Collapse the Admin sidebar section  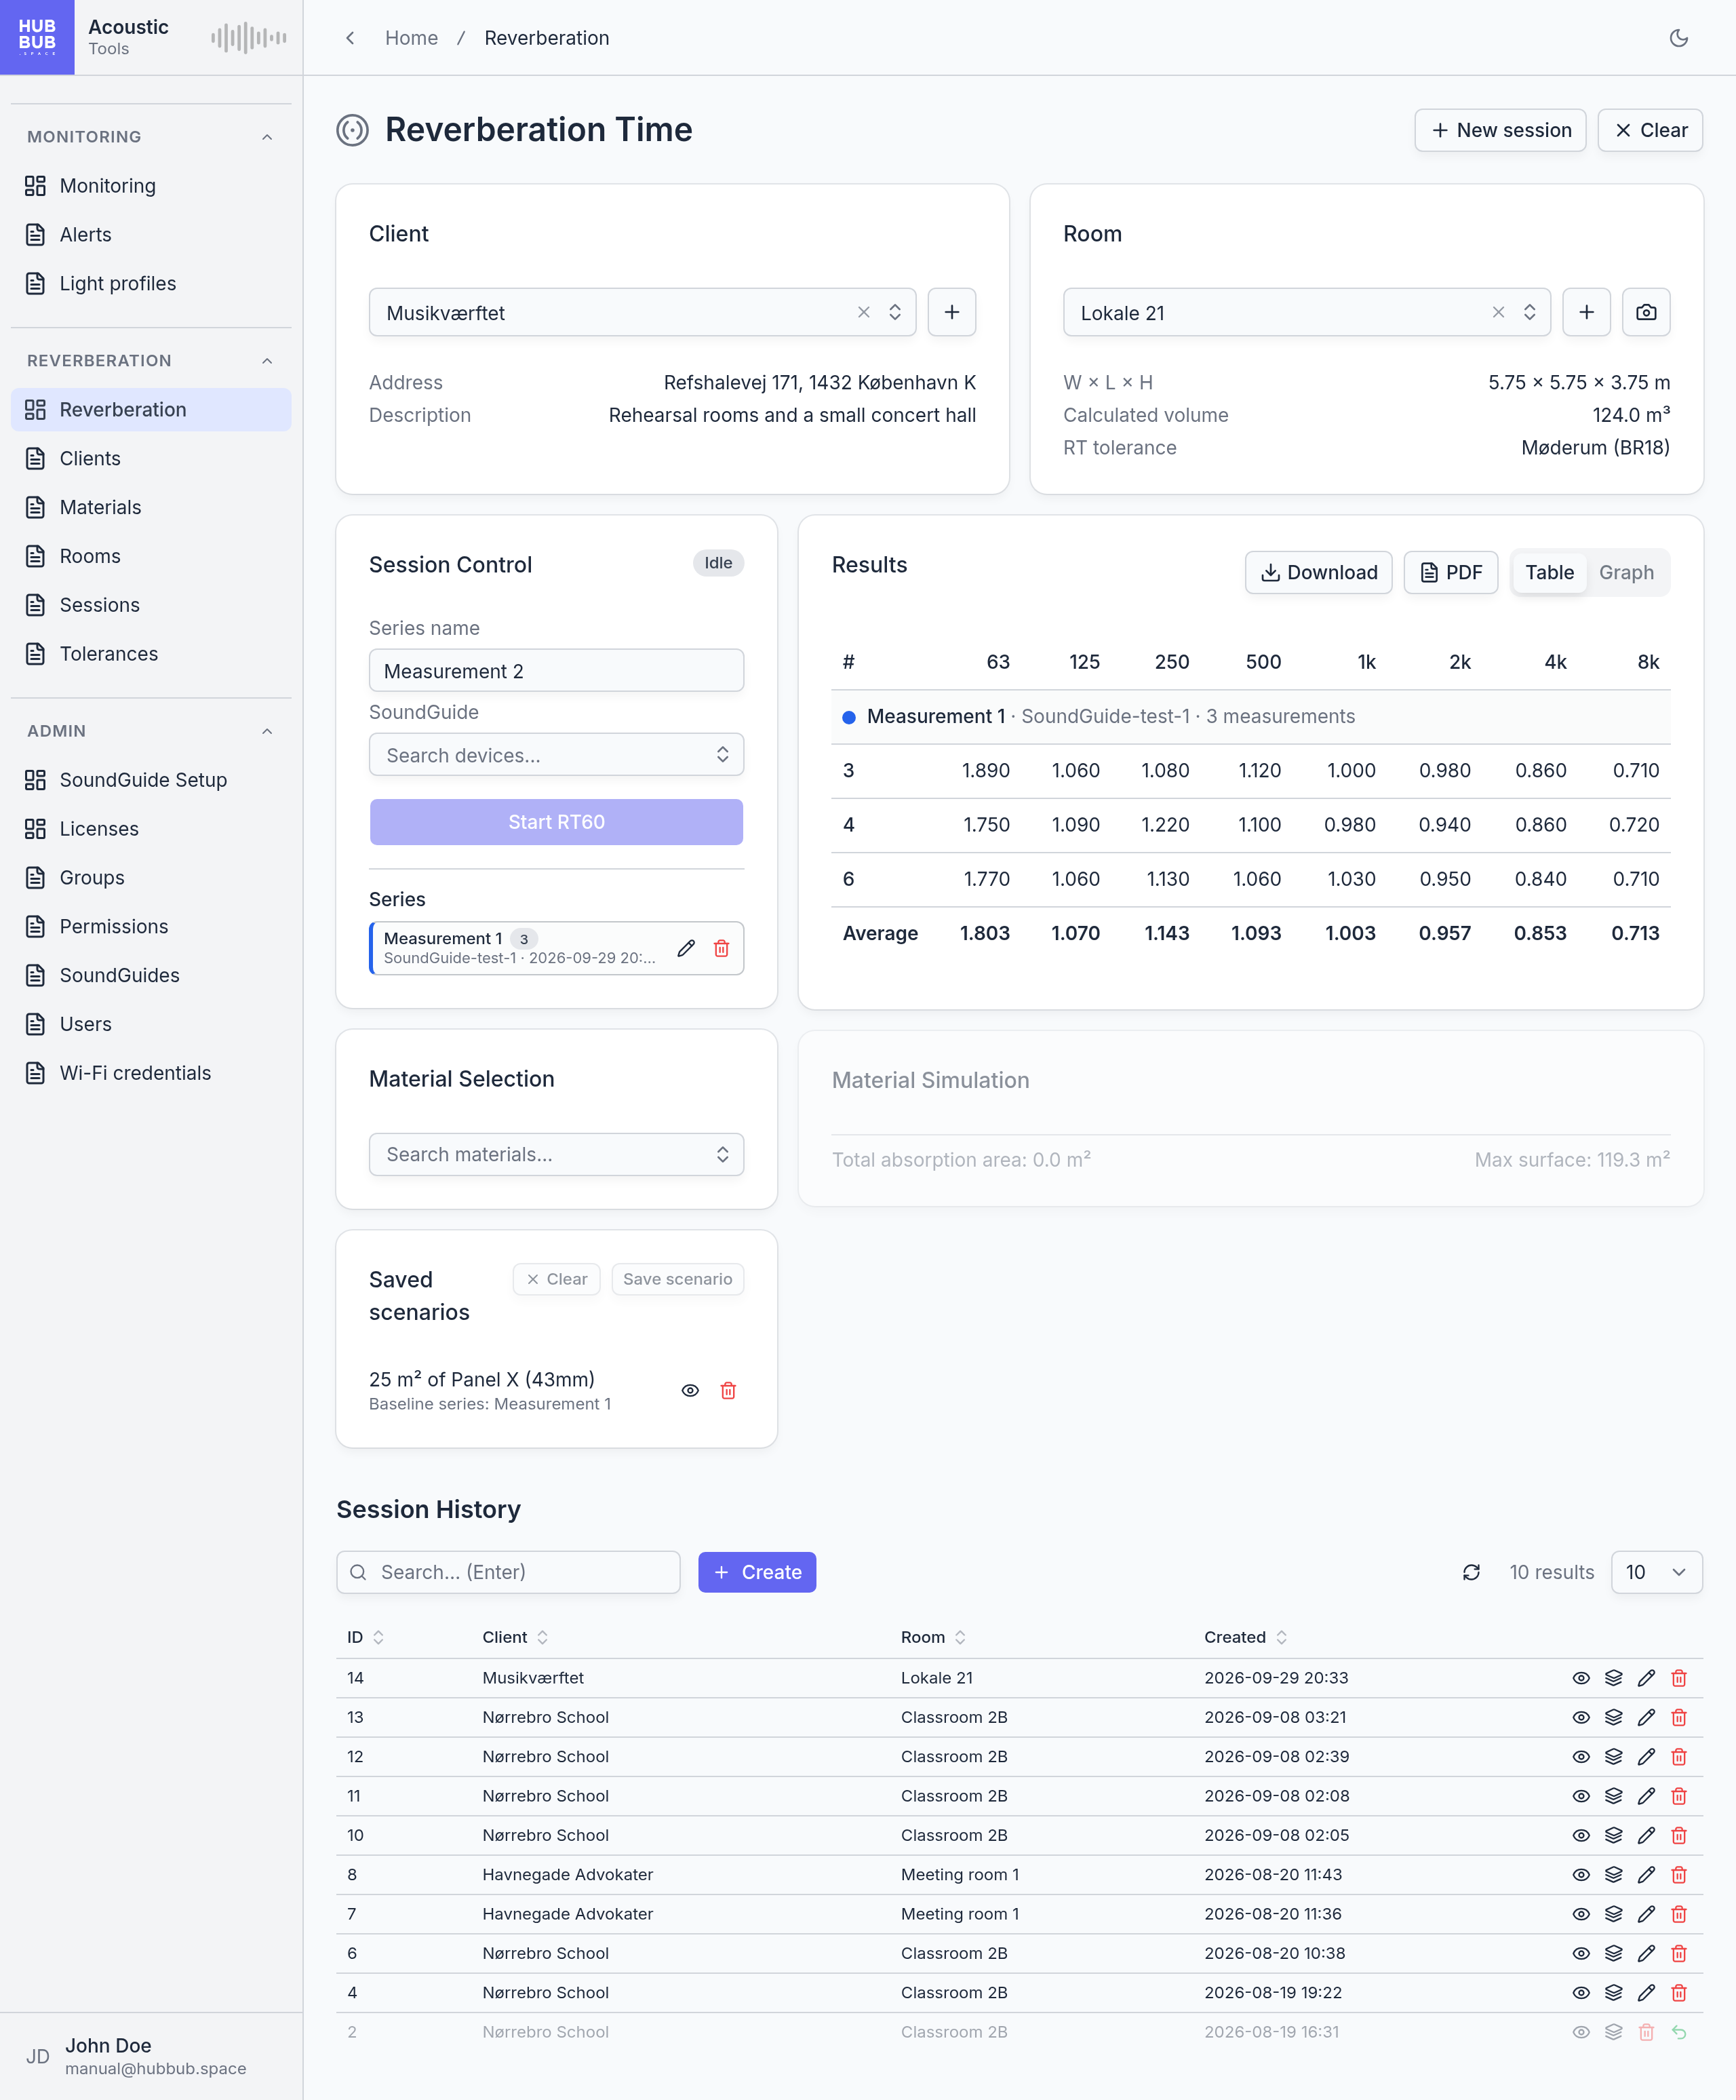tap(267, 731)
